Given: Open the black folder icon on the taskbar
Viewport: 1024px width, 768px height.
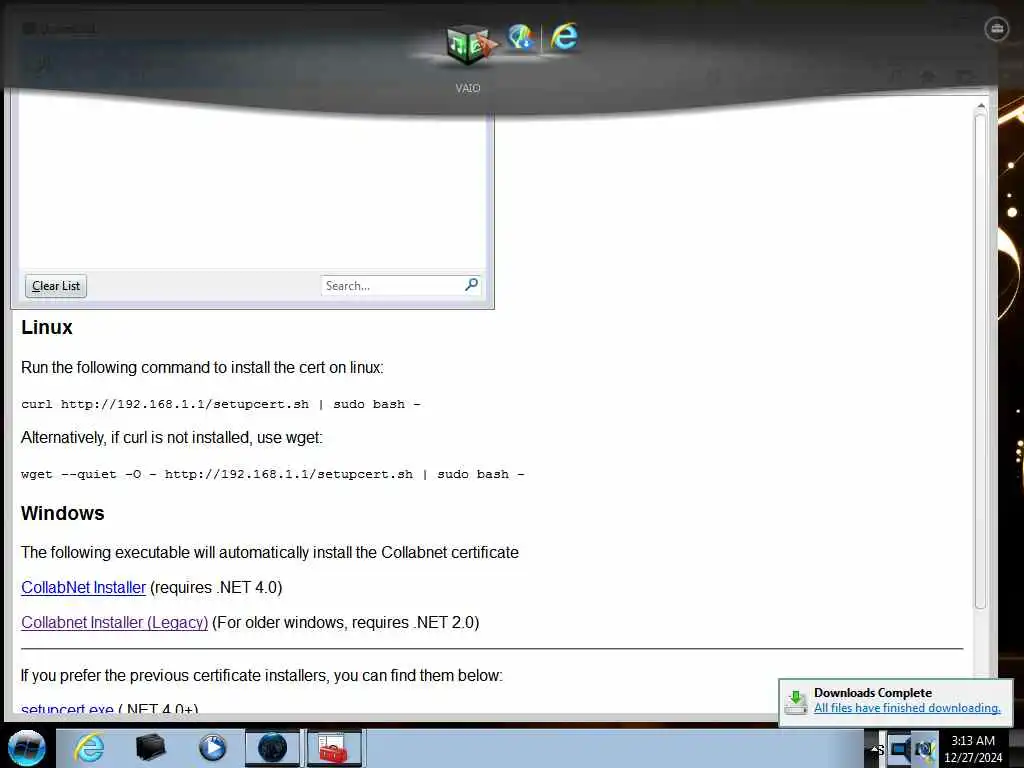Looking at the screenshot, I should coord(150,748).
